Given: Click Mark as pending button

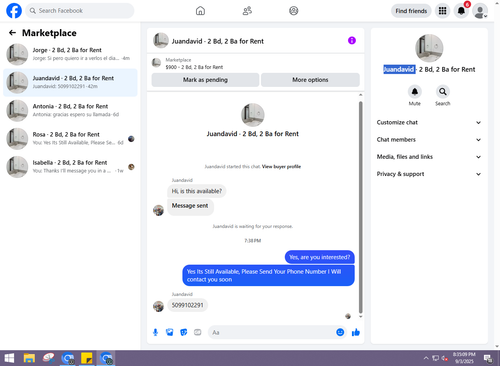Looking at the screenshot, I should pos(205,80).
